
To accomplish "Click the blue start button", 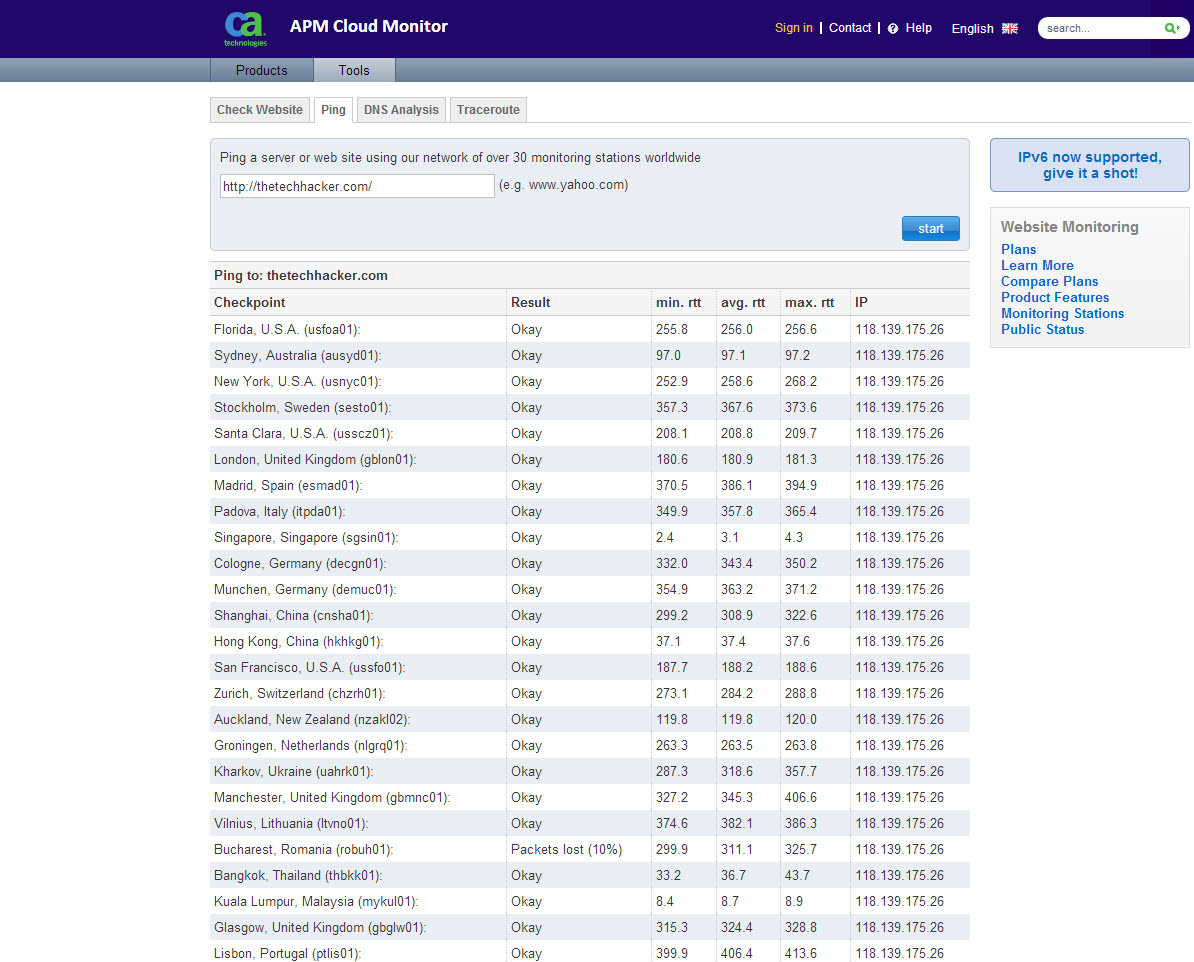I will tap(931, 229).
